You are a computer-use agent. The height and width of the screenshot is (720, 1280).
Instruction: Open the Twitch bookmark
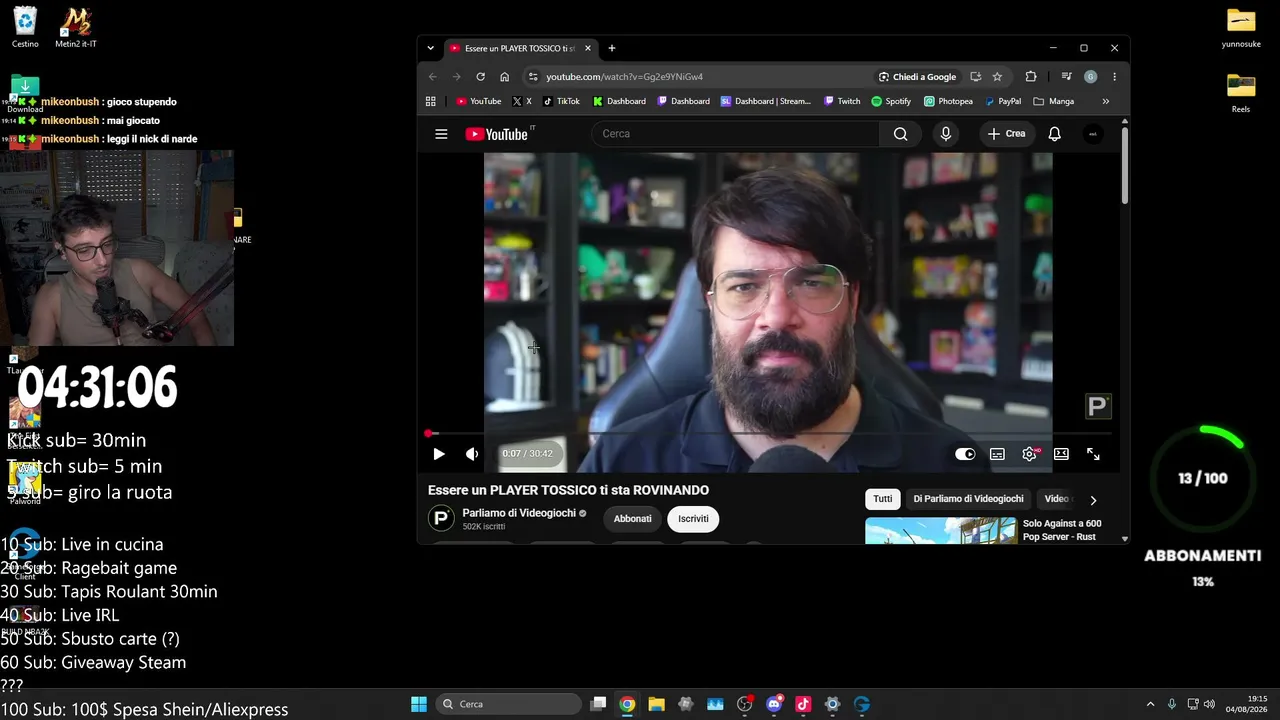841,101
